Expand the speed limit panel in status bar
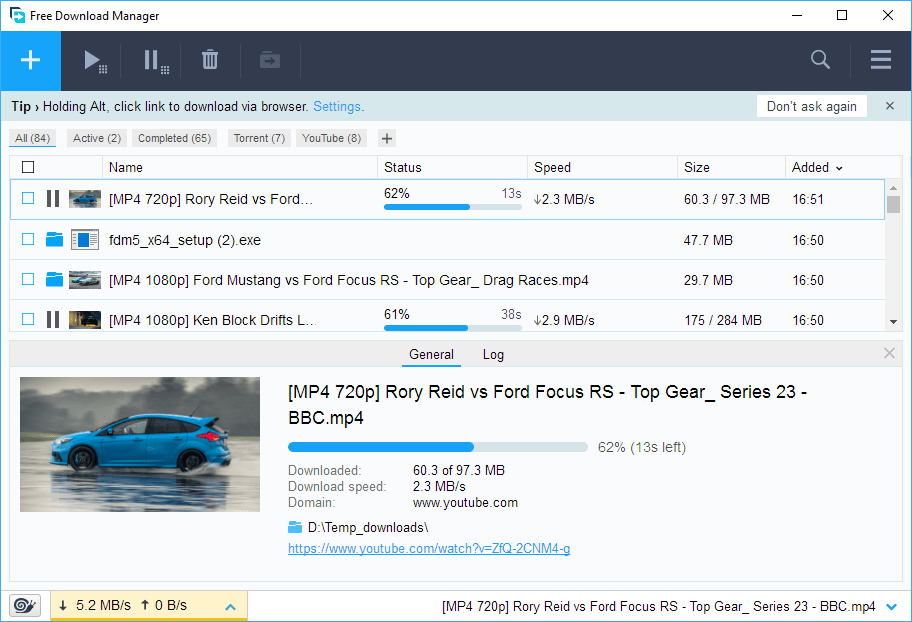Viewport: 912px width, 622px height. pyautogui.click(x=229, y=606)
